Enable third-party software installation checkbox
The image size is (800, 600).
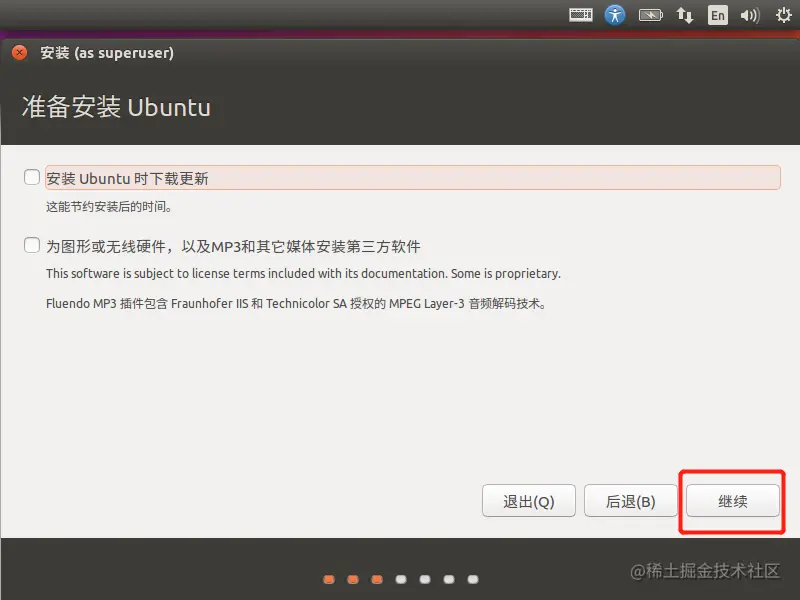[32, 245]
